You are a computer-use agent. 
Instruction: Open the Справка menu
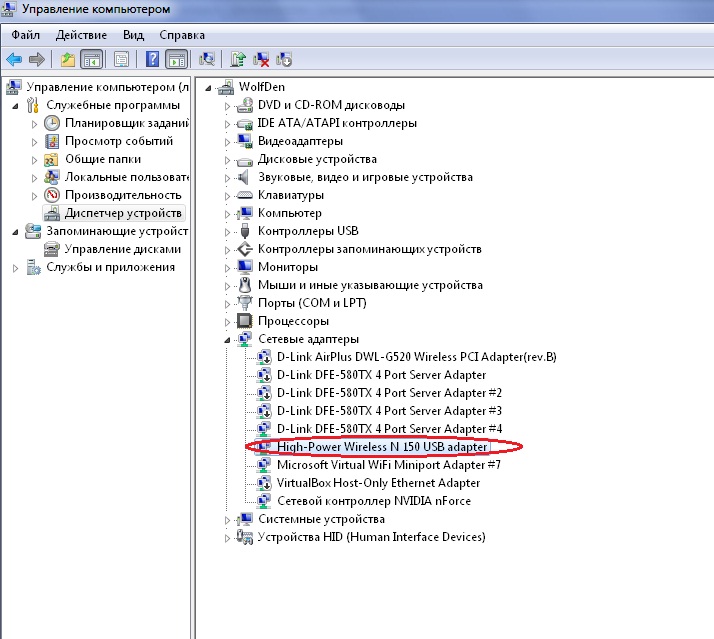pos(182,34)
